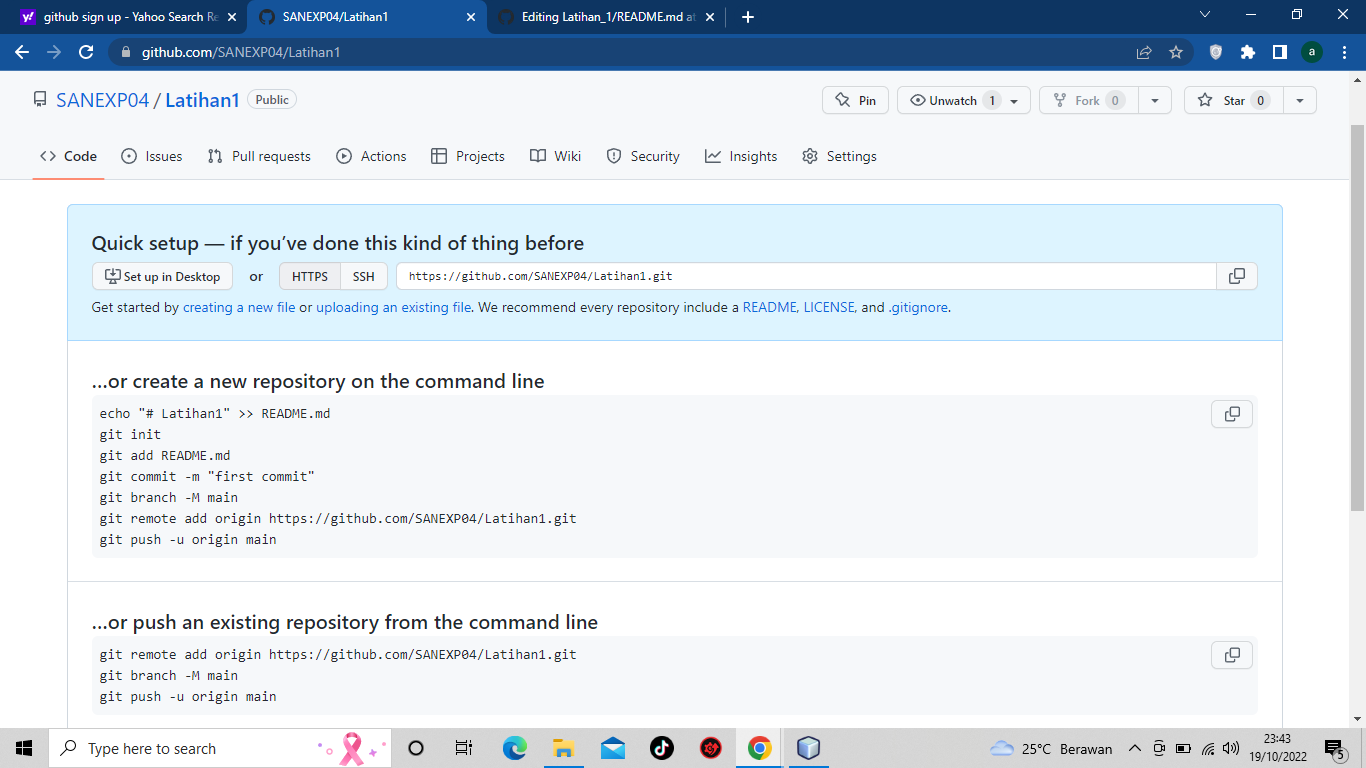Click the Latihan1 repository name link

point(202,100)
